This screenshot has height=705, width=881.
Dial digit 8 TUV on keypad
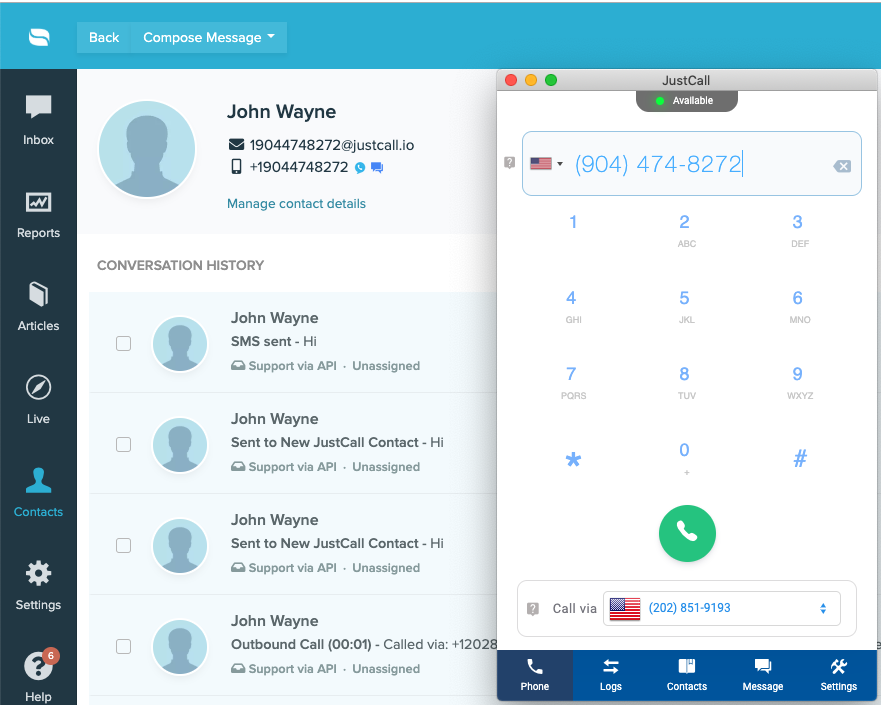pos(685,383)
